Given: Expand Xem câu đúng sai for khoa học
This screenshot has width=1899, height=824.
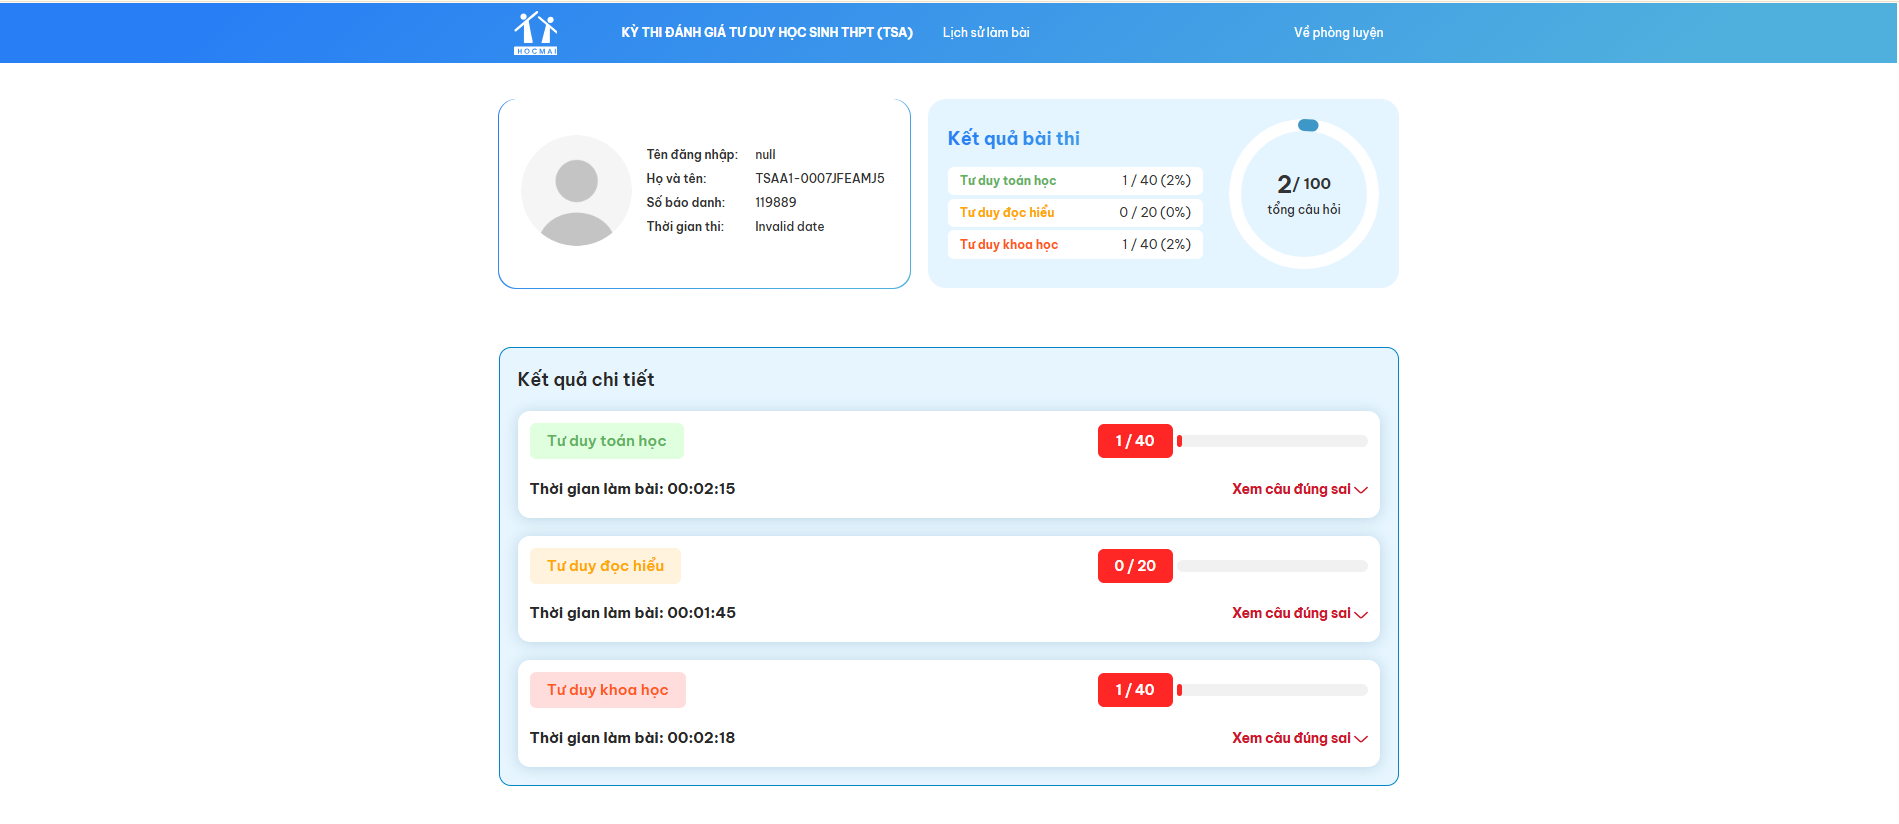Looking at the screenshot, I should tap(1290, 738).
